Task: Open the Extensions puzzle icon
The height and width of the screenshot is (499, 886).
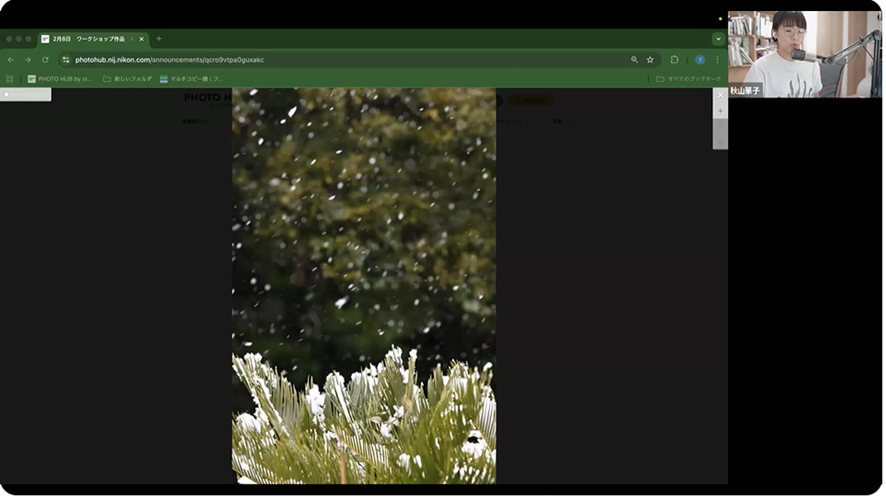Action: click(674, 60)
